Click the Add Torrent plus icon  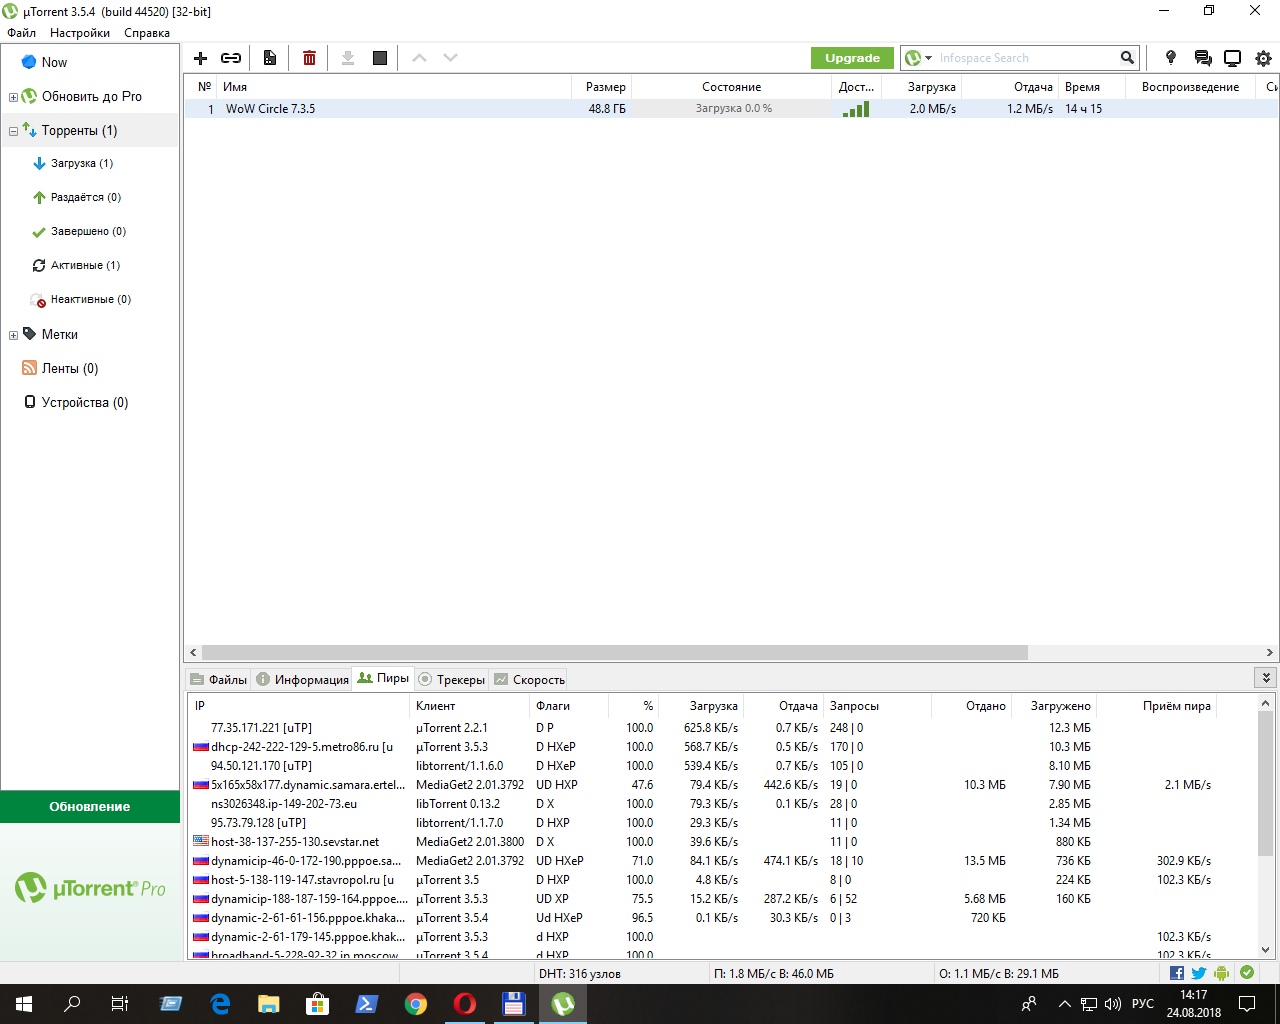200,58
